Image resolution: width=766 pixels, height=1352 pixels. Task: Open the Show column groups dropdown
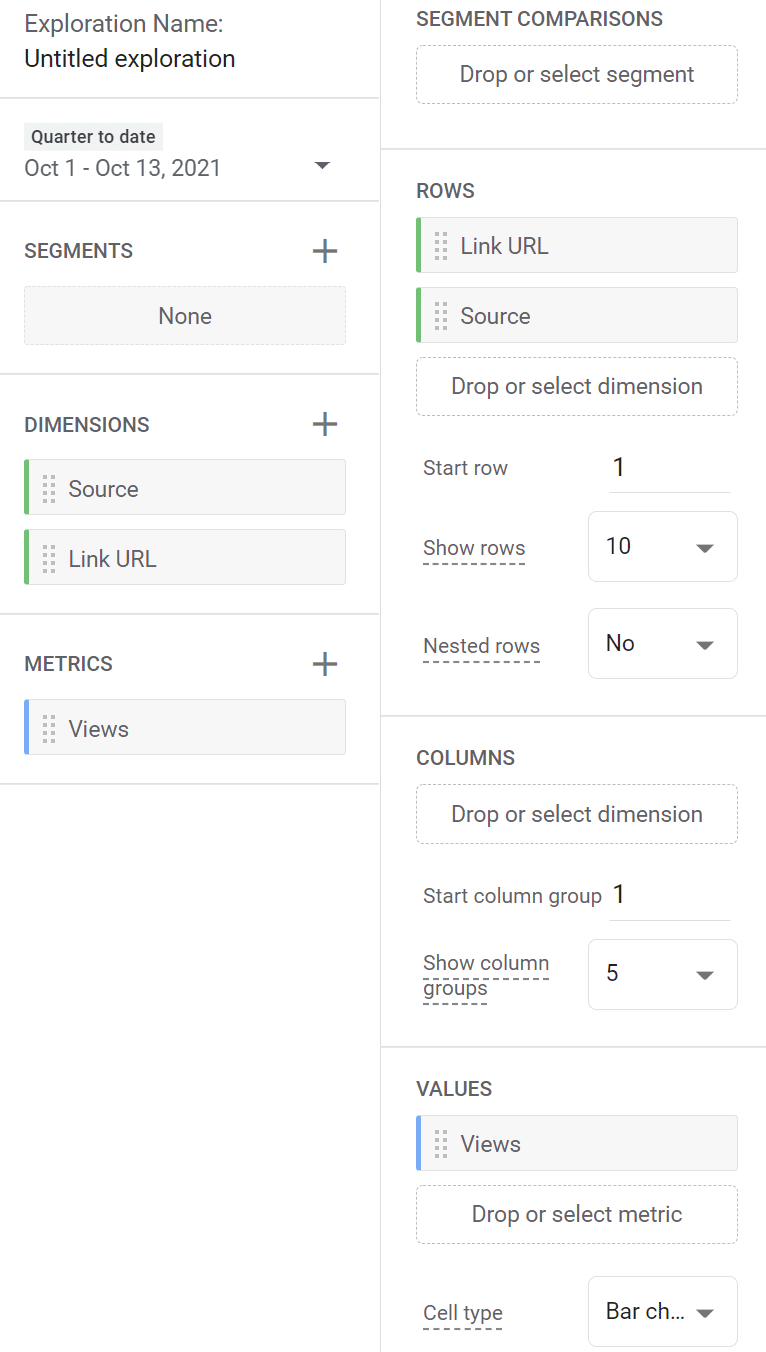pos(662,974)
